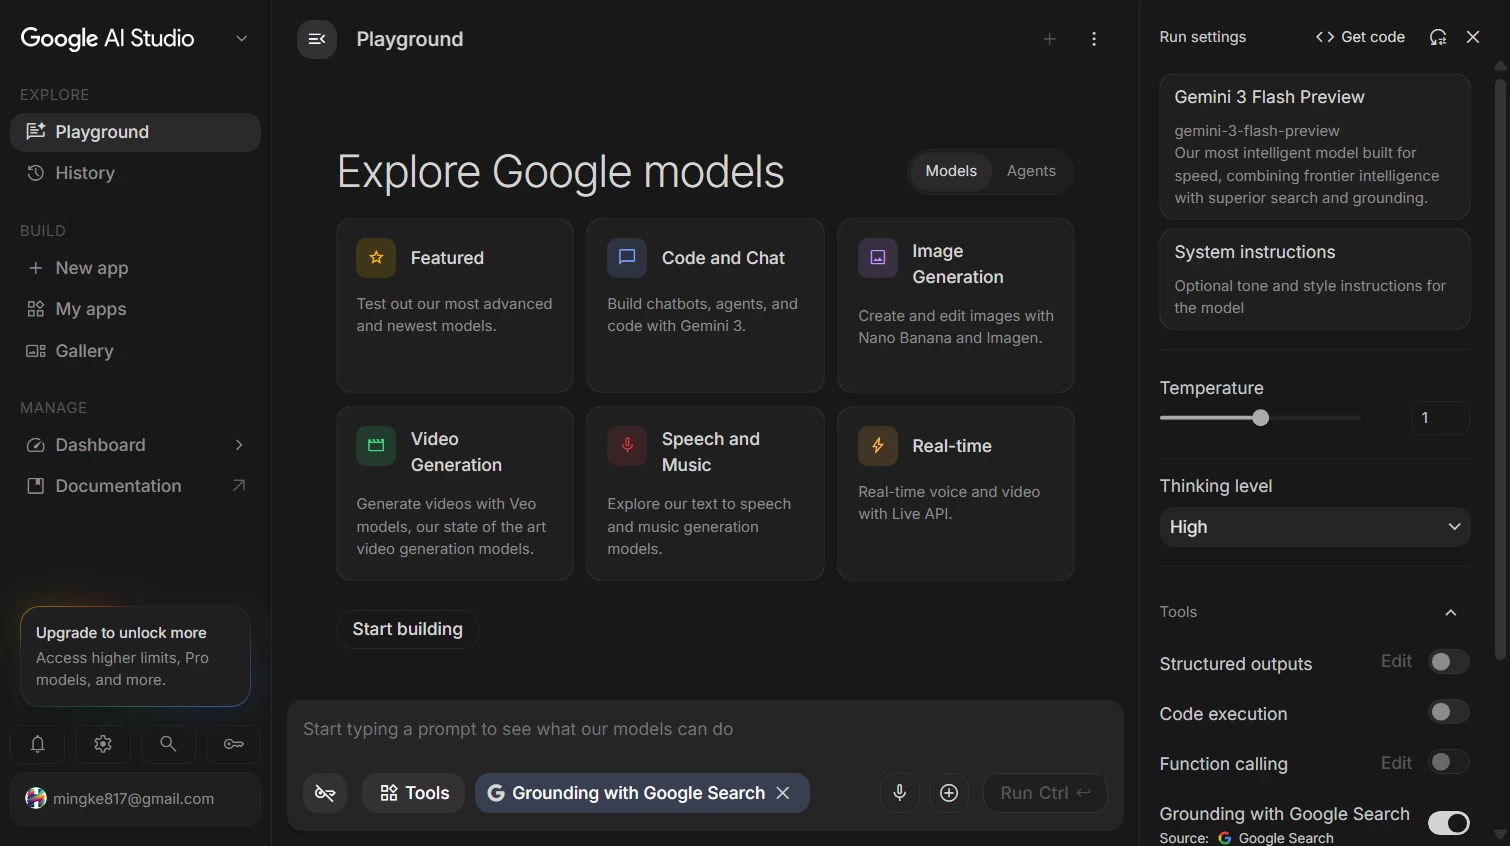
Task: Remove Grounding with Google Search chip
Action: (x=783, y=793)
